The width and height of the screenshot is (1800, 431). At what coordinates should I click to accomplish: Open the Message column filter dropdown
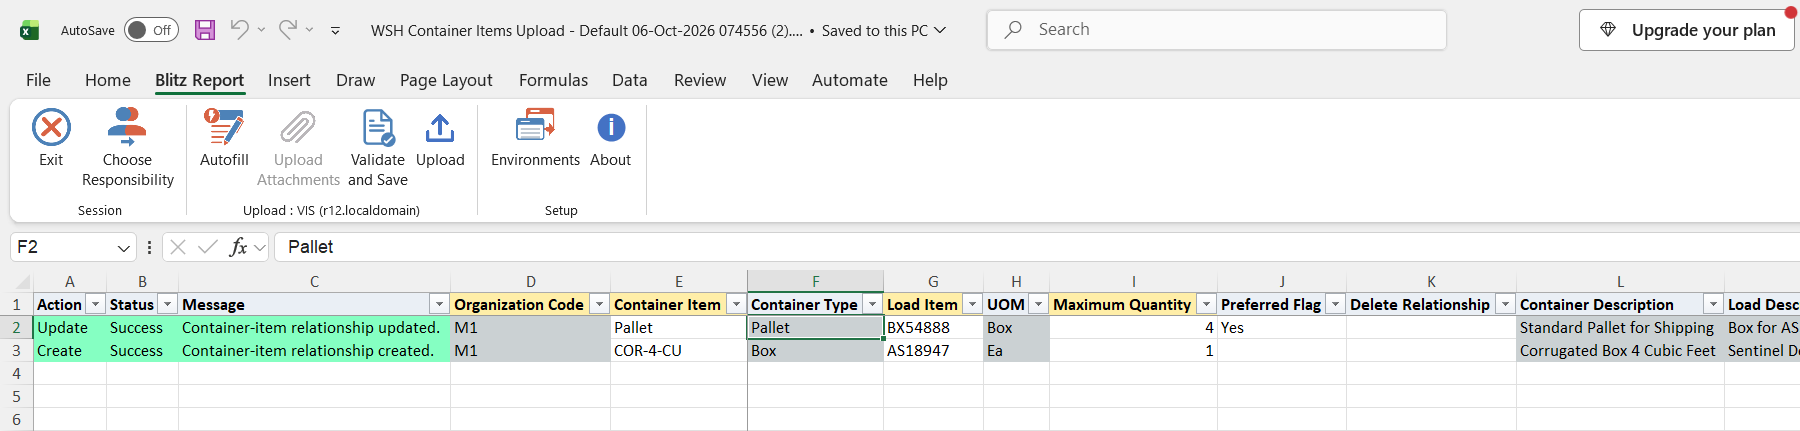coord(439,305)
